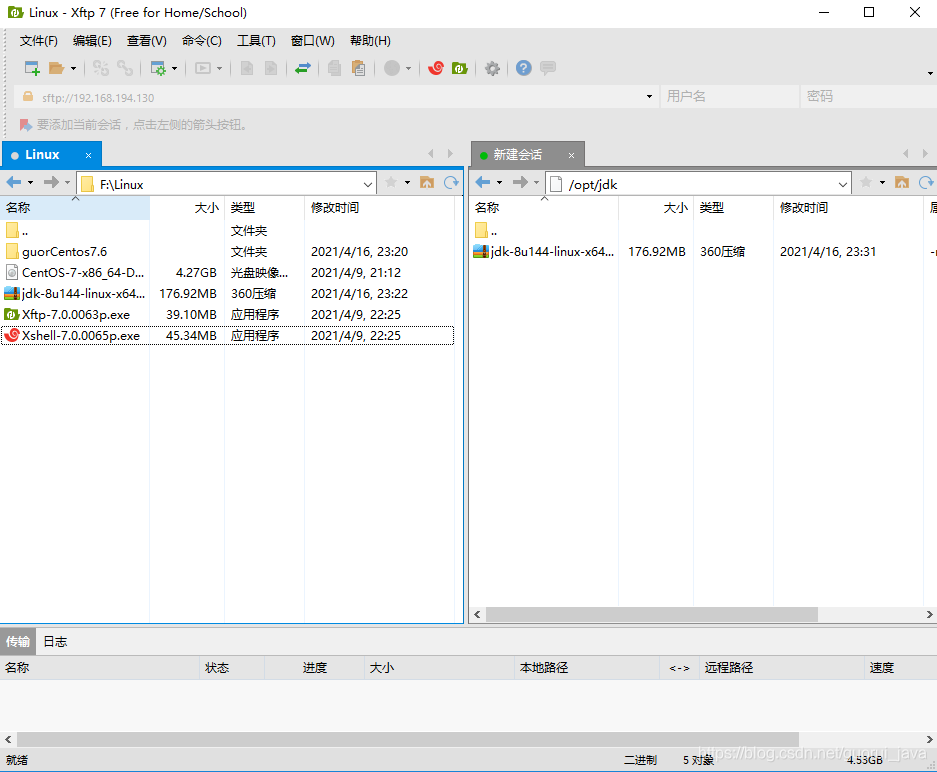Expand the F:\Linux local path dropdown
937x772 pixels.
click(368, 185)
